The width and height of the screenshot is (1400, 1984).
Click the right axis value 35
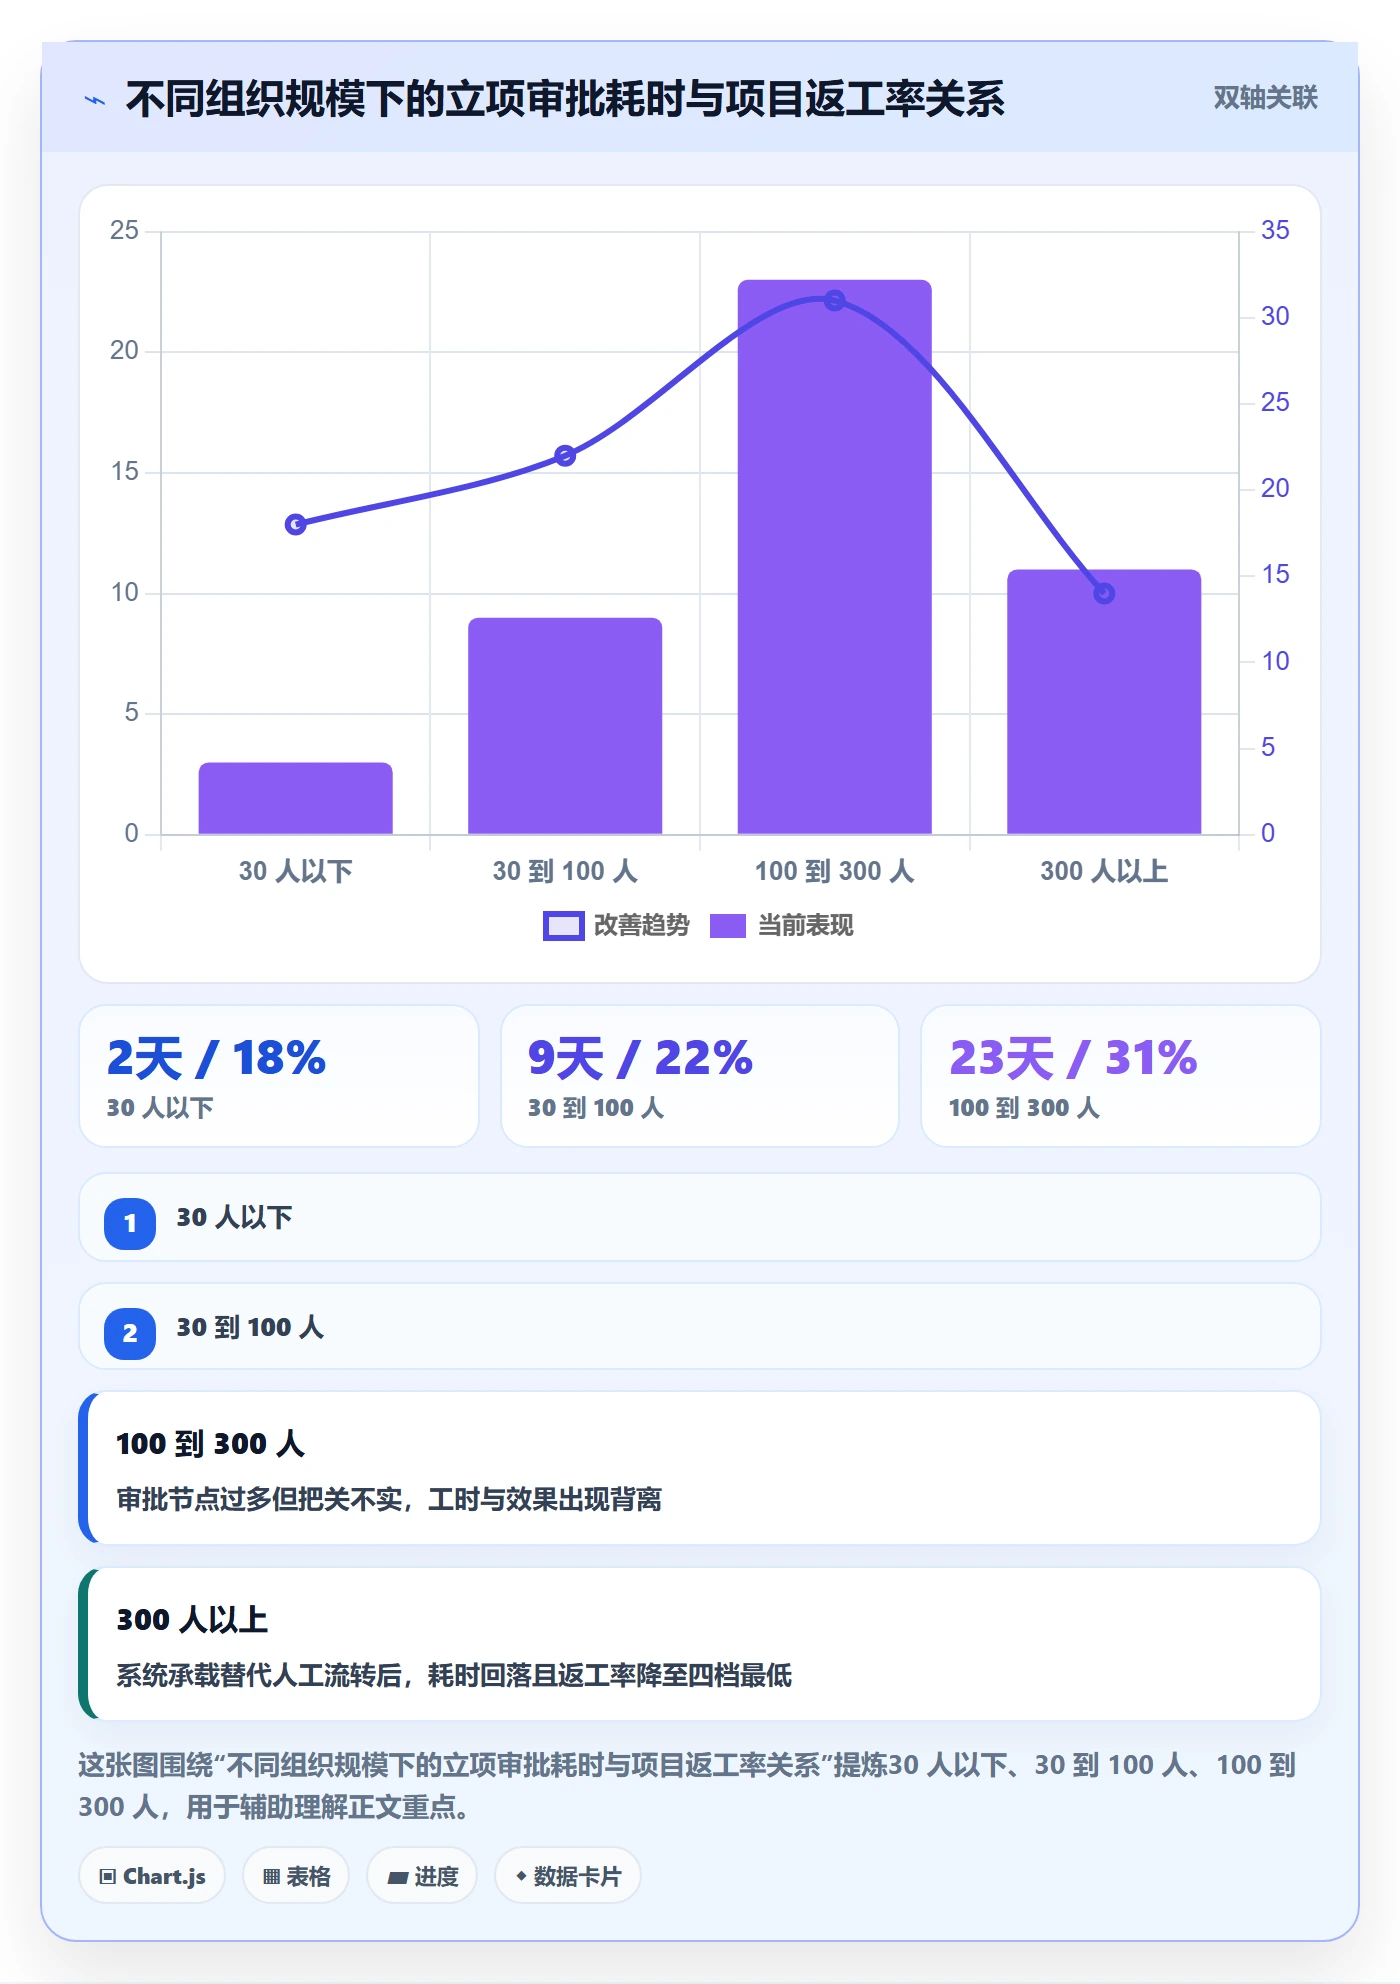(1275, 230)
